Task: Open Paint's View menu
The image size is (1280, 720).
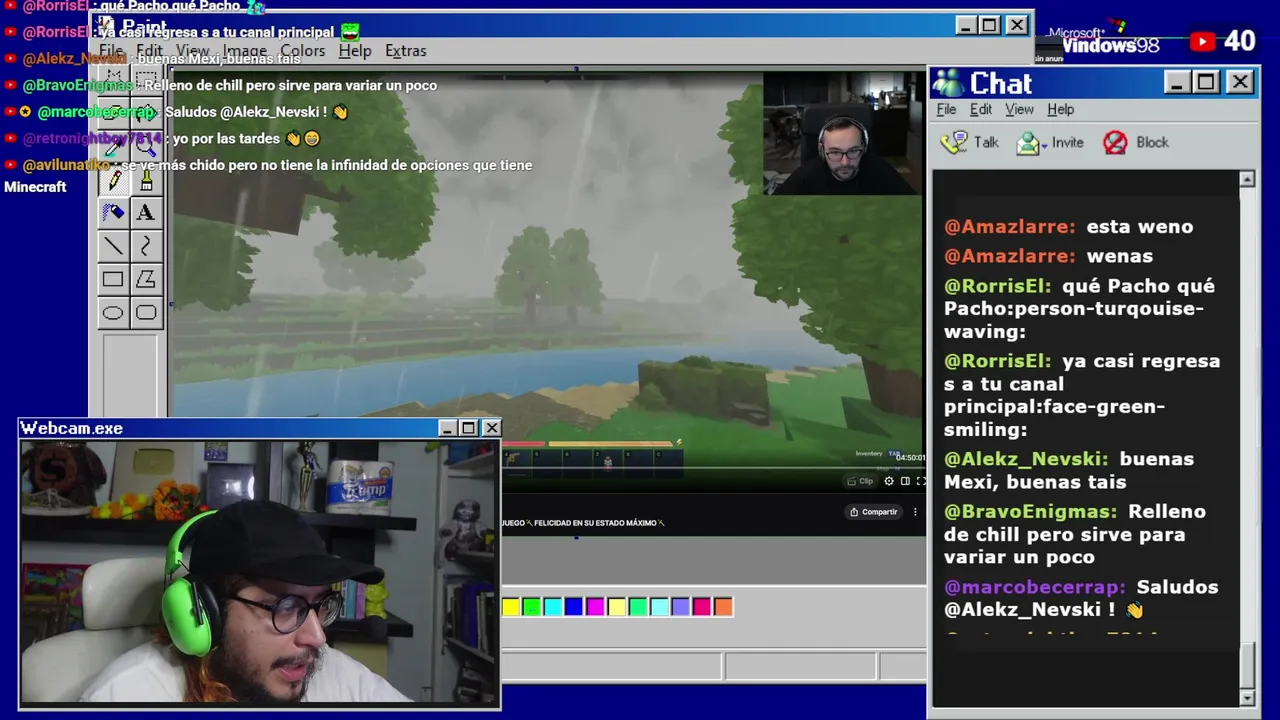Action: coord(192,51)
